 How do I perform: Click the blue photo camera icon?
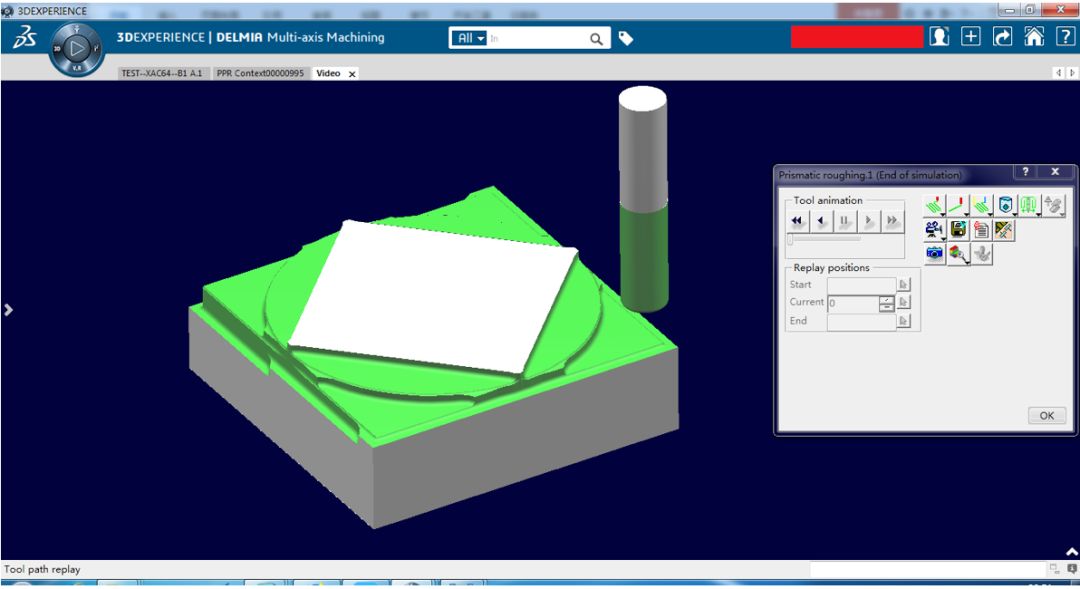click(x=935, y=253)
